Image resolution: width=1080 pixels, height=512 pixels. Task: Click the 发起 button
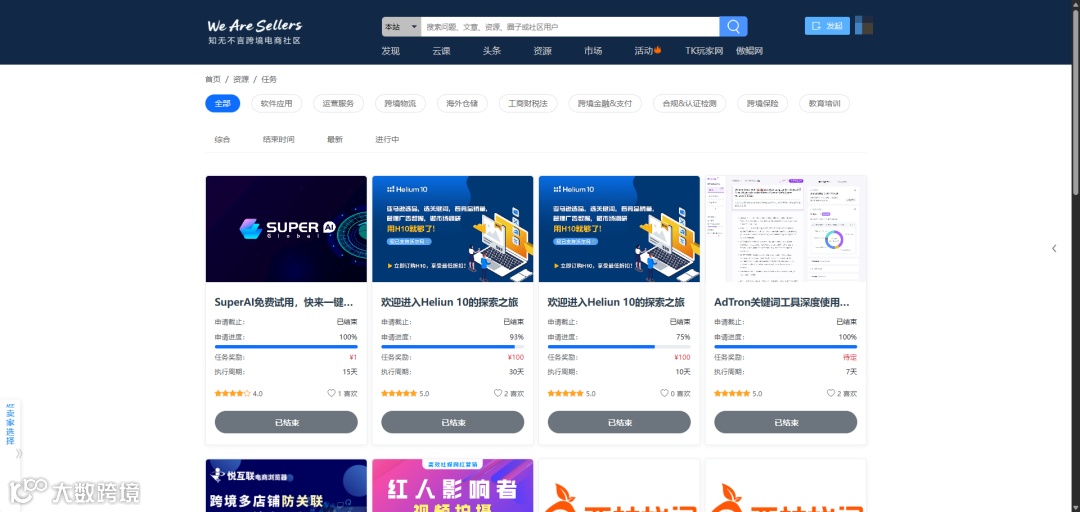pyautogui.click(x=827, y=25)
